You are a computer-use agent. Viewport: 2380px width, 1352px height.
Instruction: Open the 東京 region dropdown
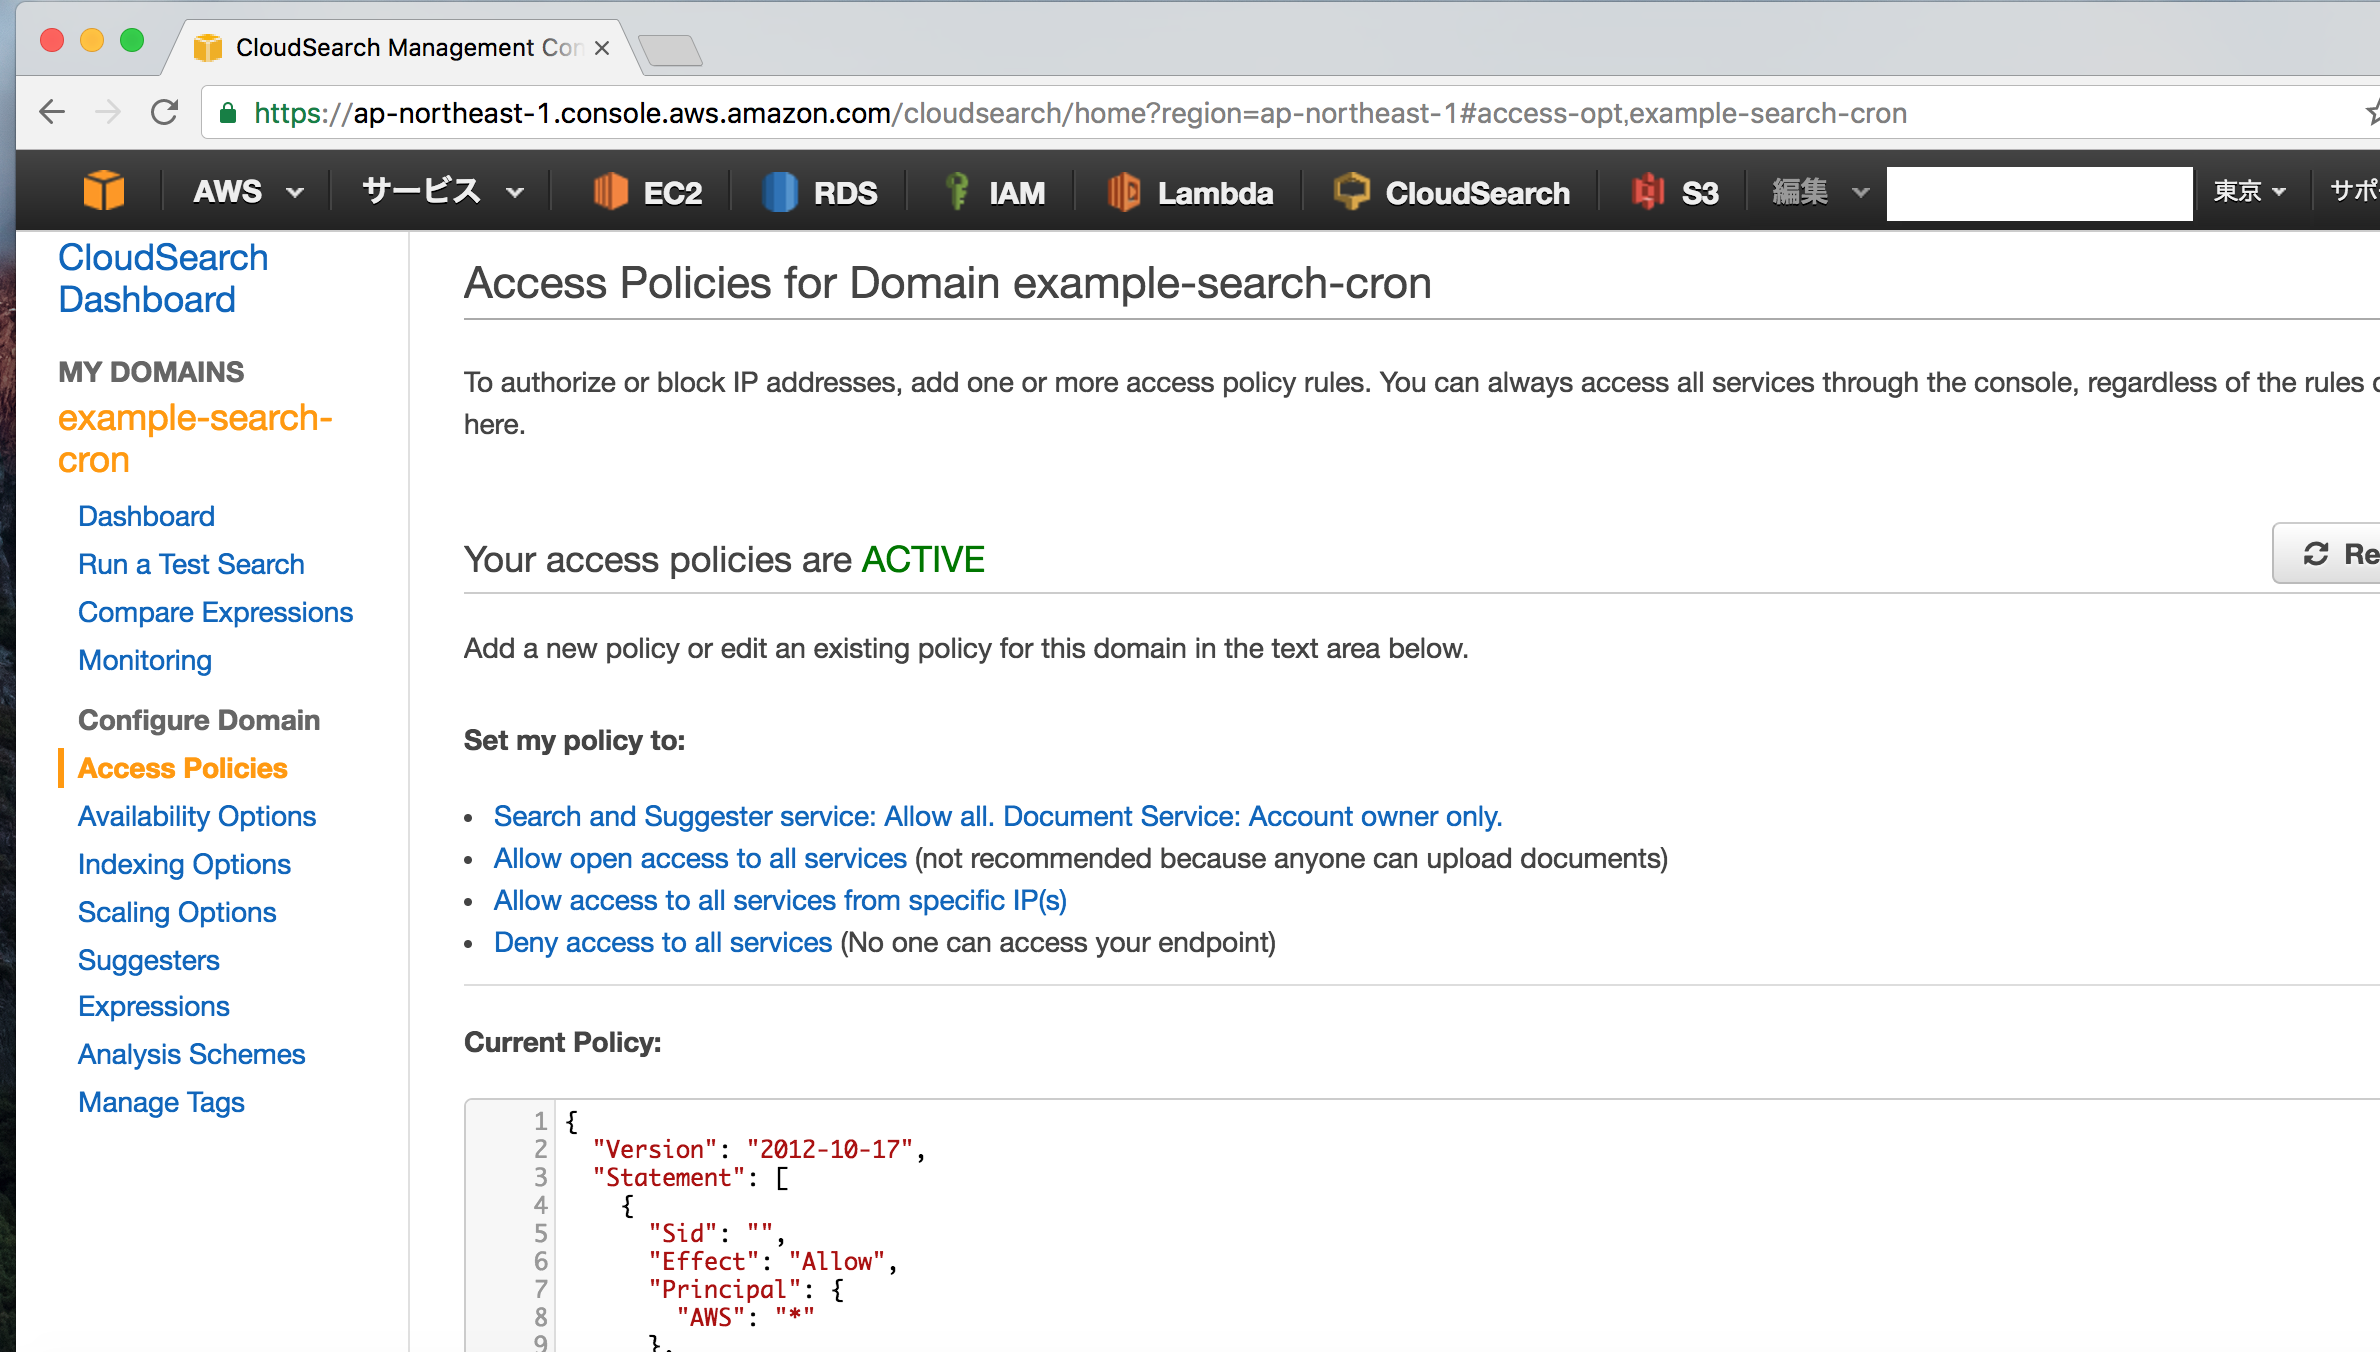[x=2249, y=191]
